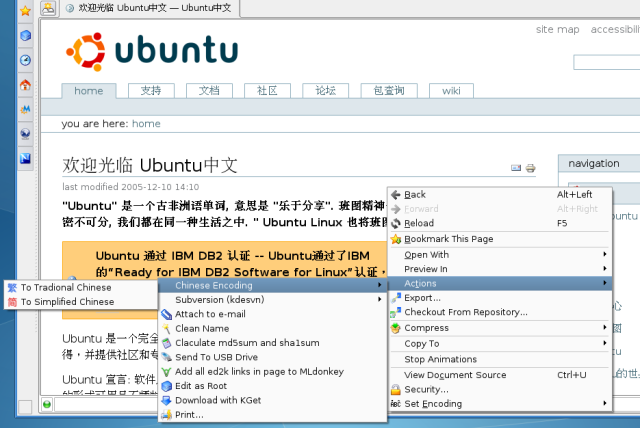Select the Bookmark This Page entry
The image size is (640, 428).
500,239
